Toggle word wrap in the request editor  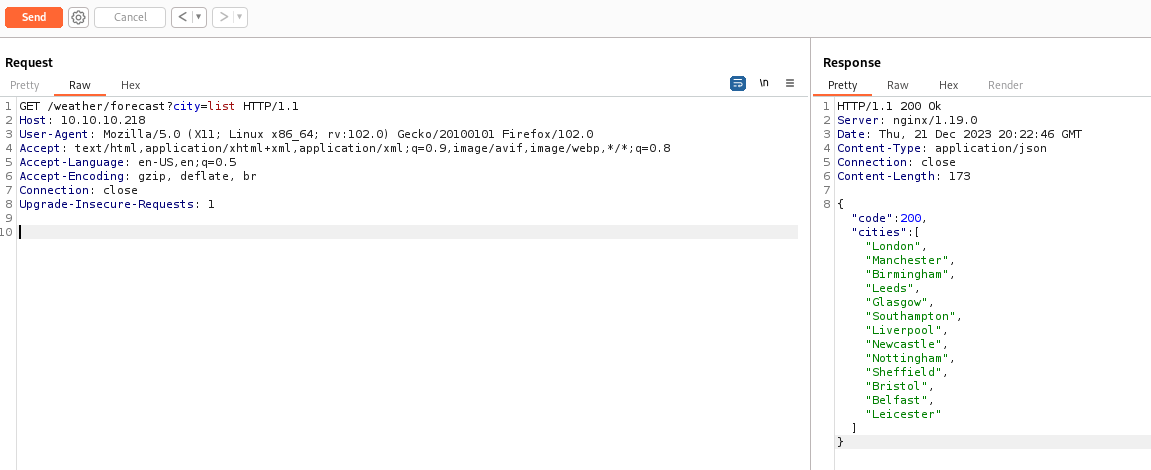pyautogui.click(x=738, y=83)
